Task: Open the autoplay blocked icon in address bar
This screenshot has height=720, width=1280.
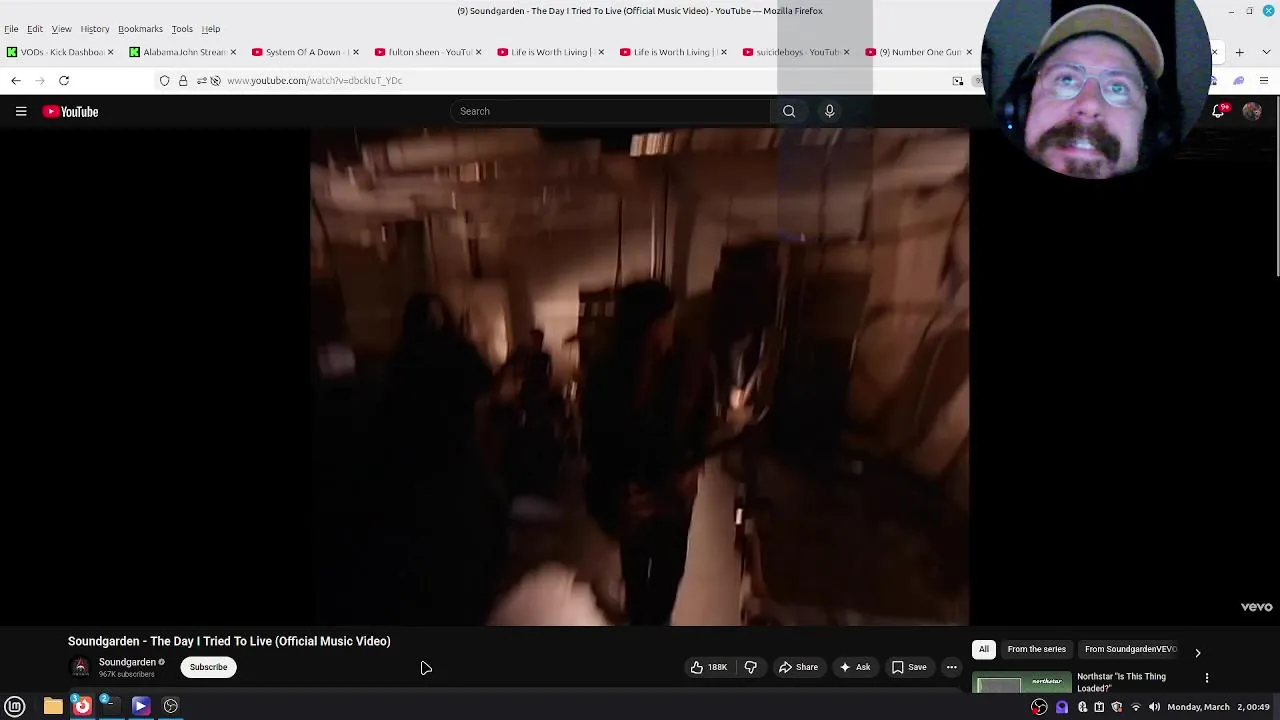Action: (215, 80)
